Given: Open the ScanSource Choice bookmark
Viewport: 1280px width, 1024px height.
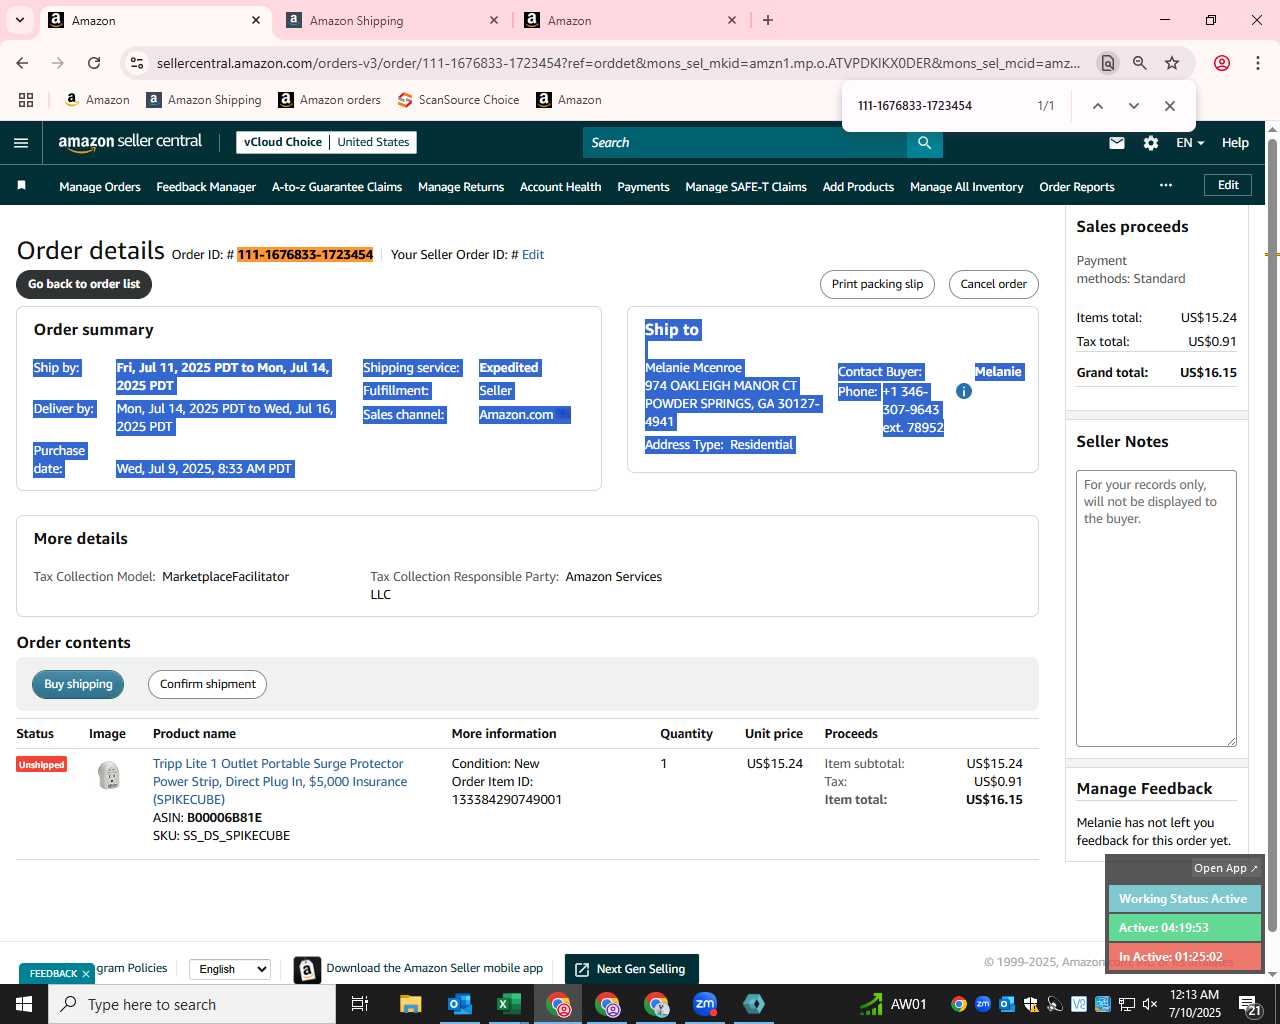Looking at the screenshot, I should coord(458,100).
